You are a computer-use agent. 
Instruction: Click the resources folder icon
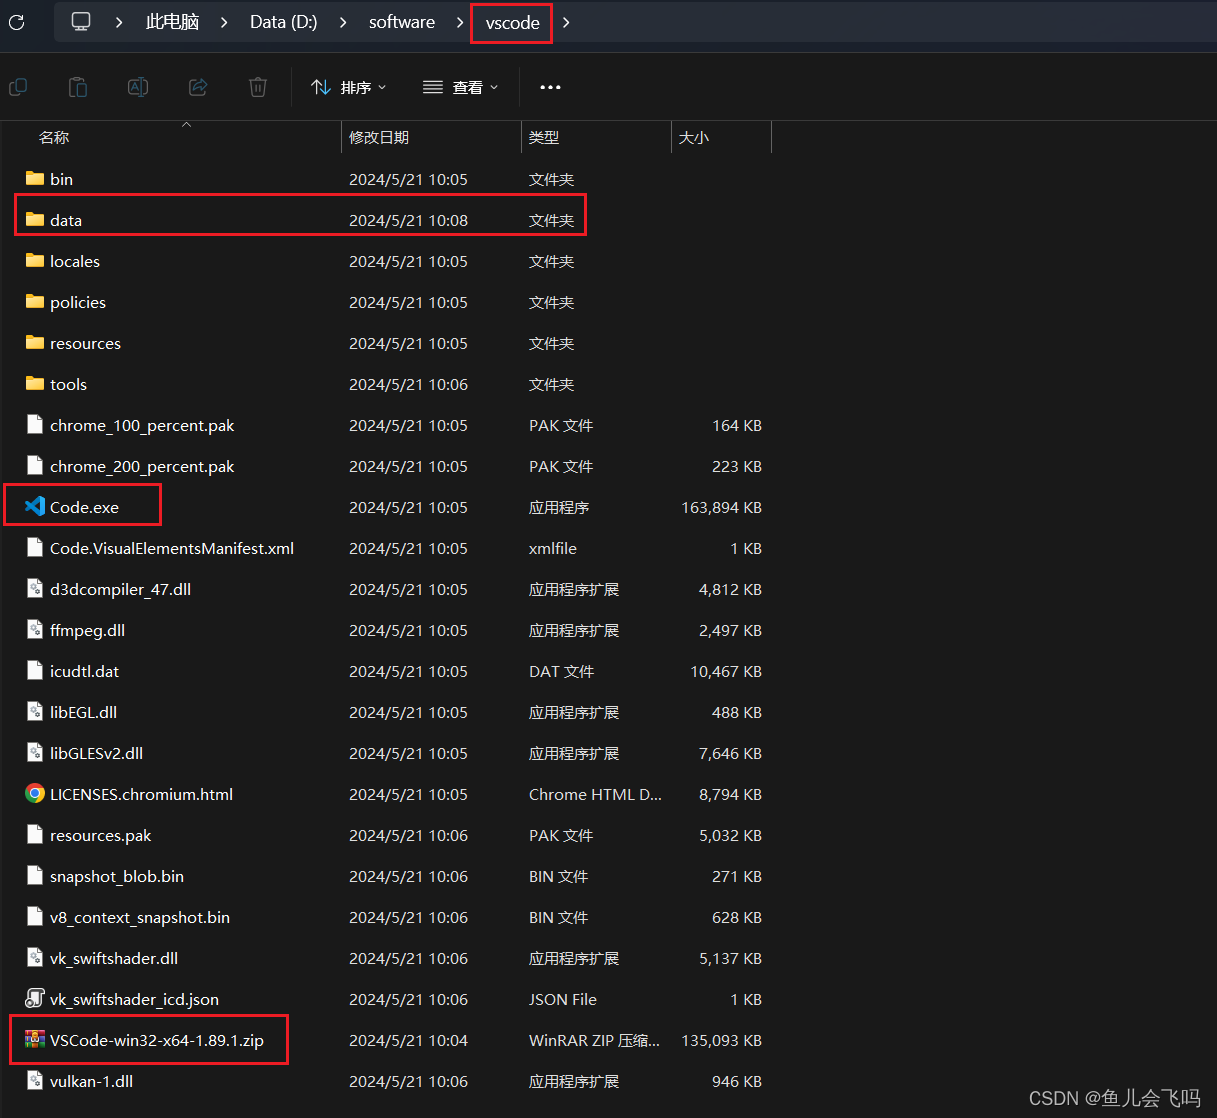[x=35, y=342]
